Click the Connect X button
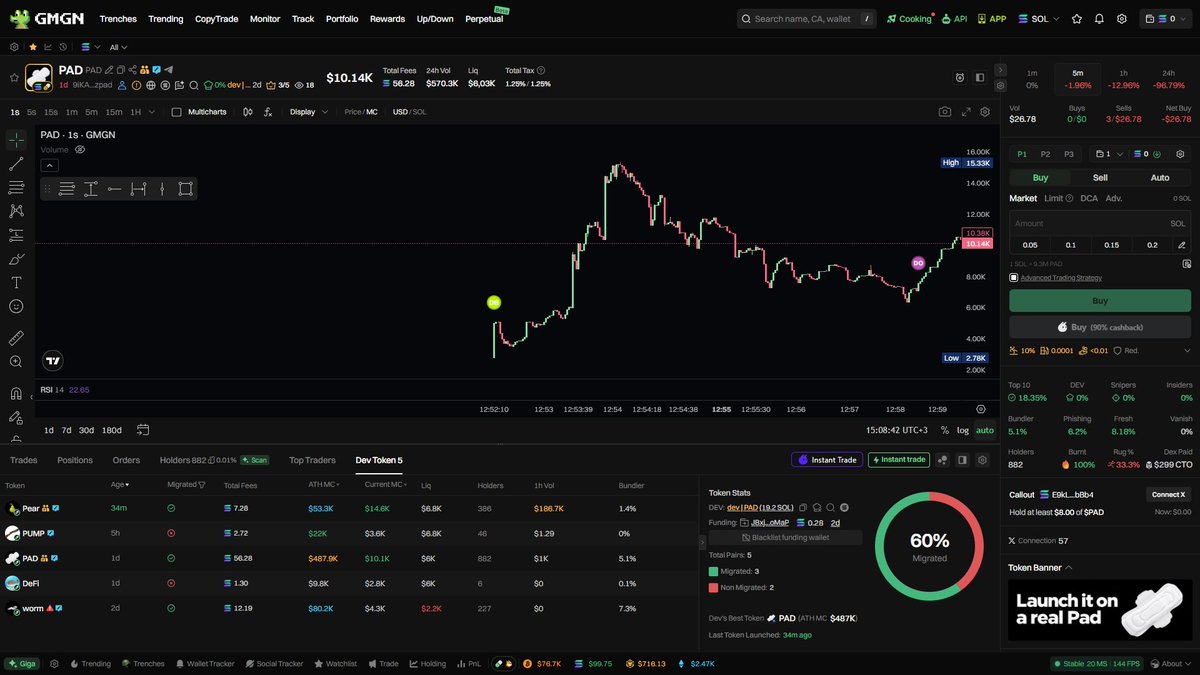Image resolution: width=1200 pixels, height=675 pixels. point(1168,494)
